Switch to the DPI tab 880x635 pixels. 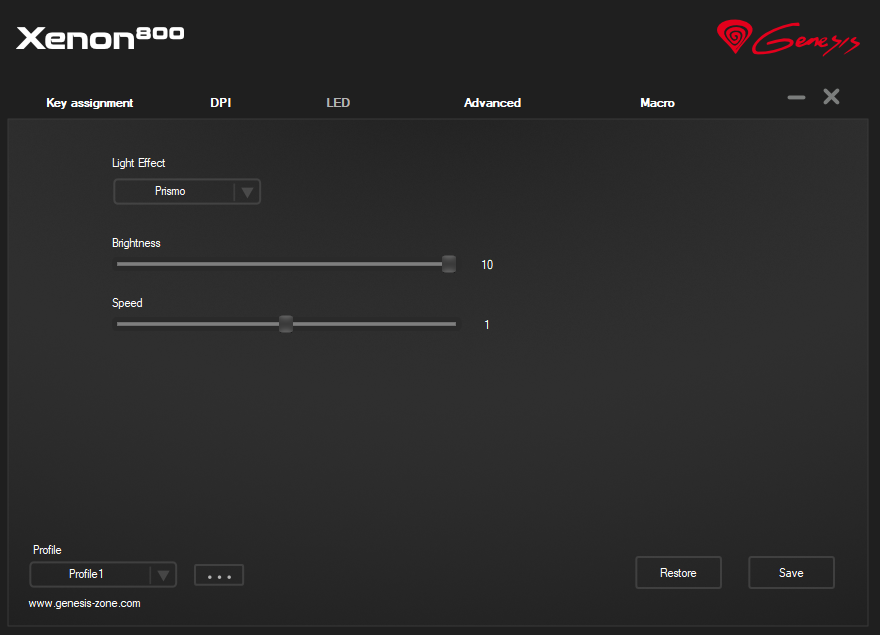click(x=221, y=103)
